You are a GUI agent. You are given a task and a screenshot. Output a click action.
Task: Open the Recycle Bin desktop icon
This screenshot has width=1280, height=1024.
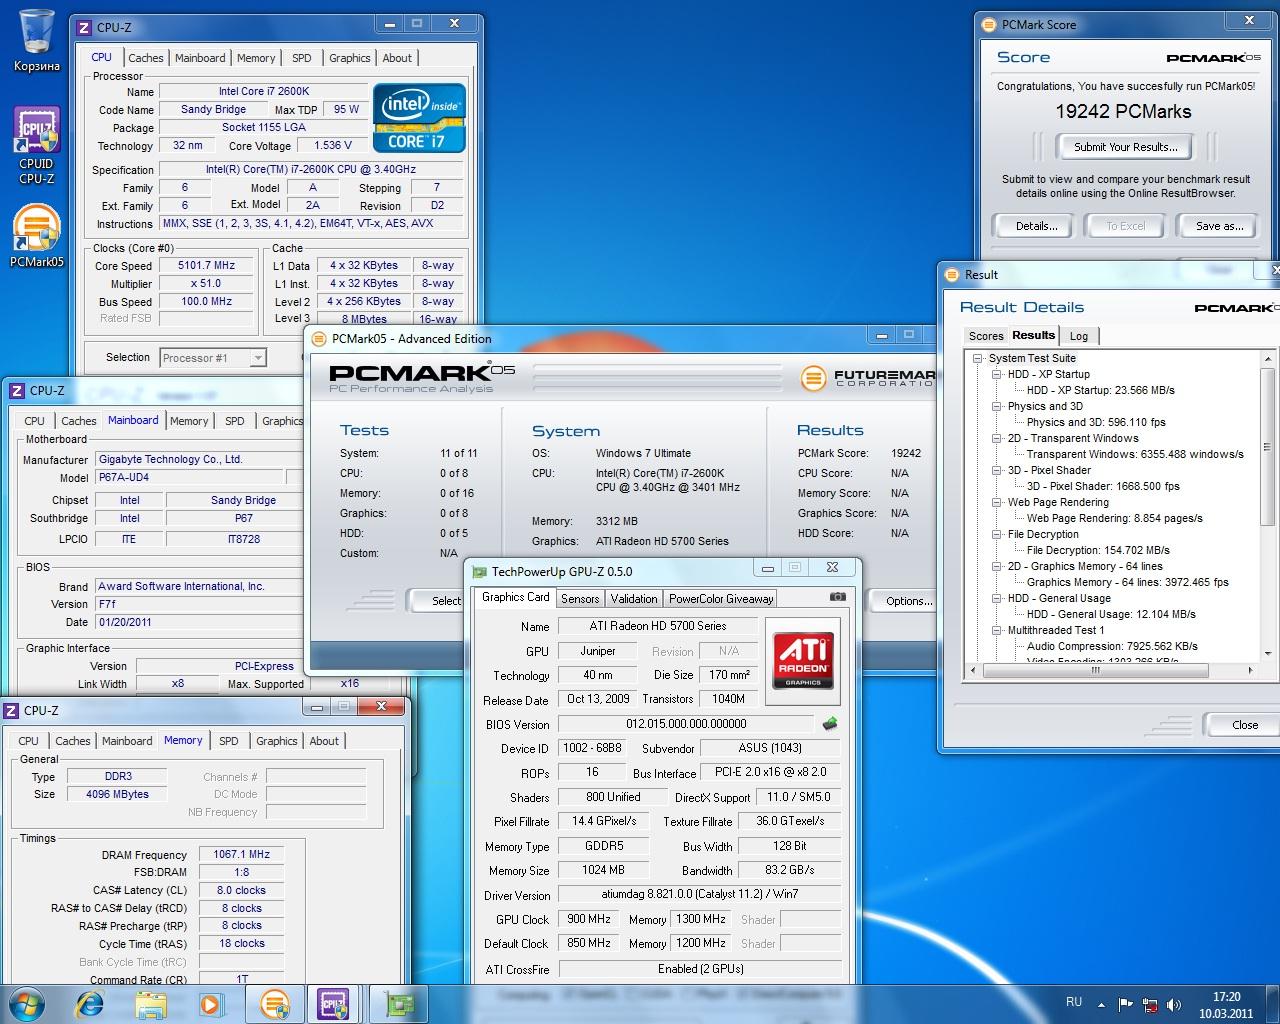(x=37, y=40)
